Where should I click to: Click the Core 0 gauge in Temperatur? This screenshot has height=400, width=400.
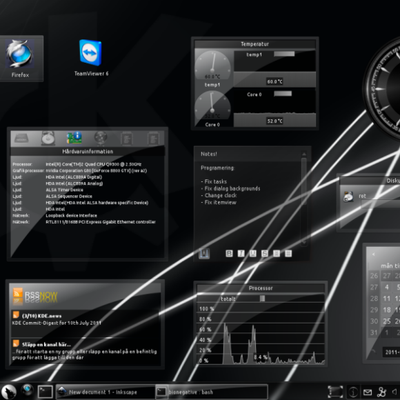point(213,106)
